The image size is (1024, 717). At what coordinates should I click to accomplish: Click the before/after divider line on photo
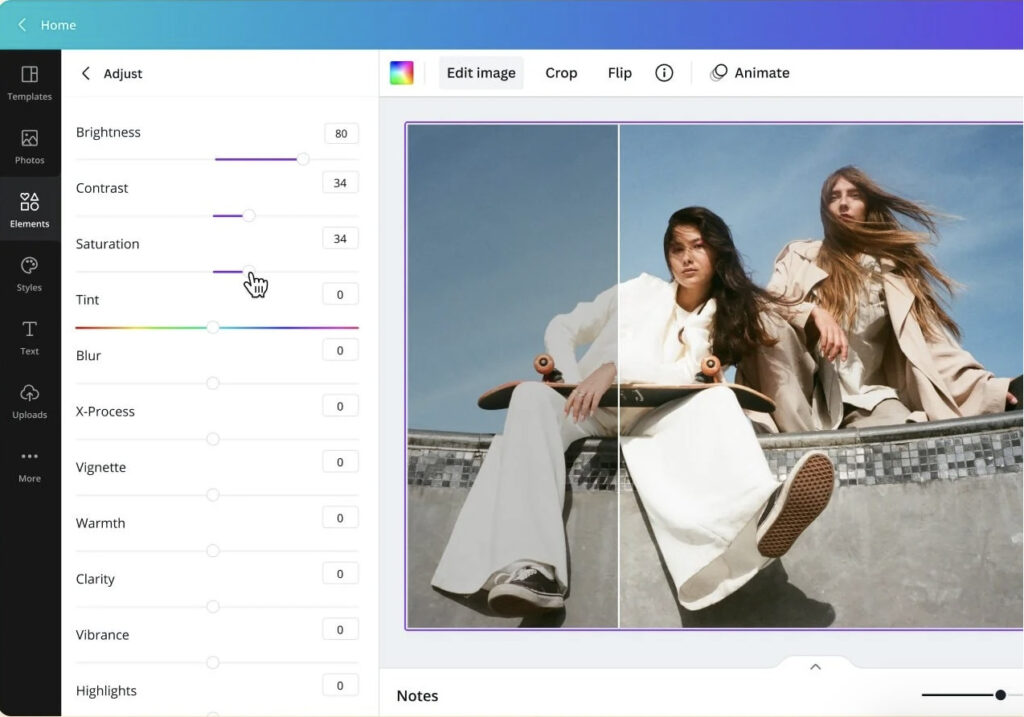618,375
